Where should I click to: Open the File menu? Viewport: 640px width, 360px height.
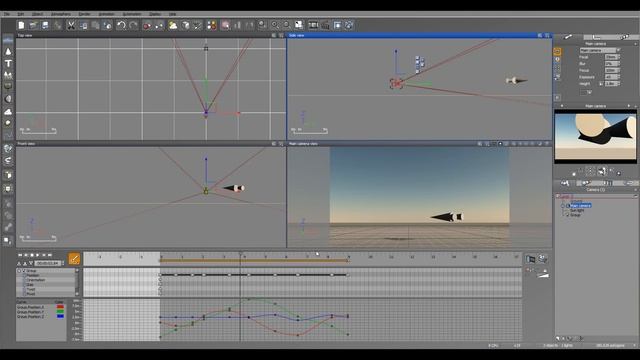pyautogui.click(x=7, y=14)
